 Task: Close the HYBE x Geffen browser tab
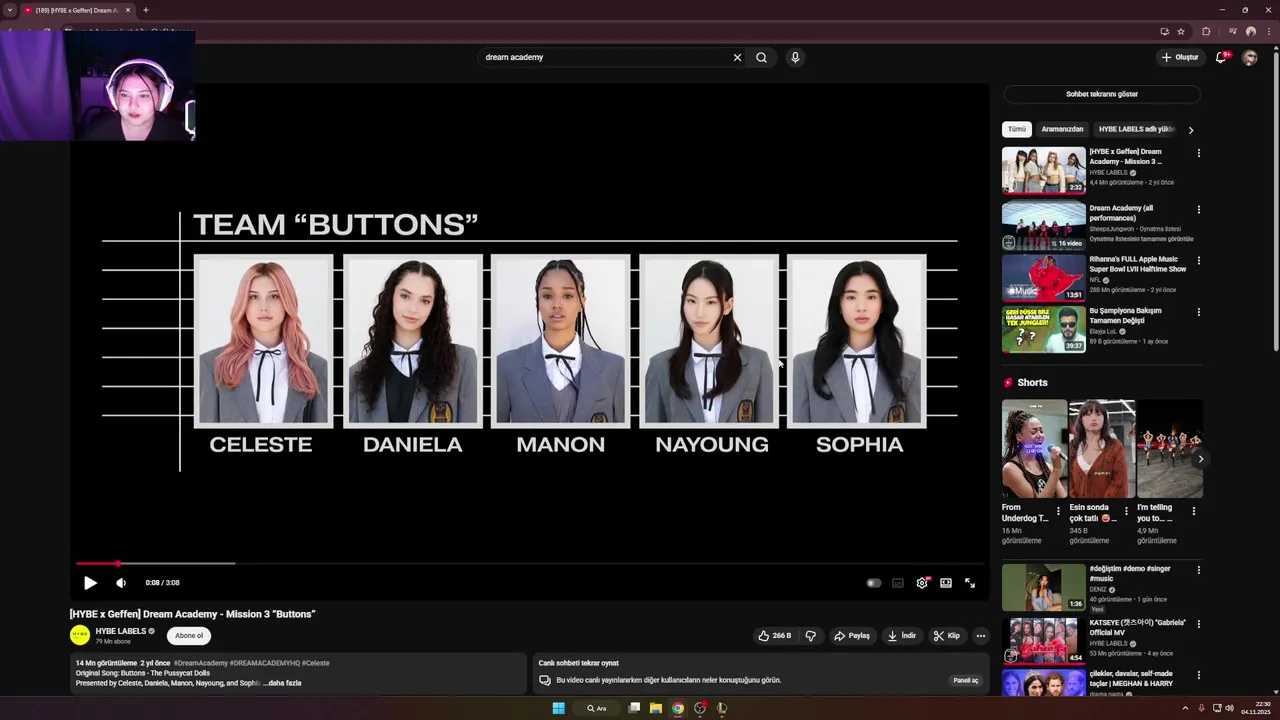(x=128, y=10)
